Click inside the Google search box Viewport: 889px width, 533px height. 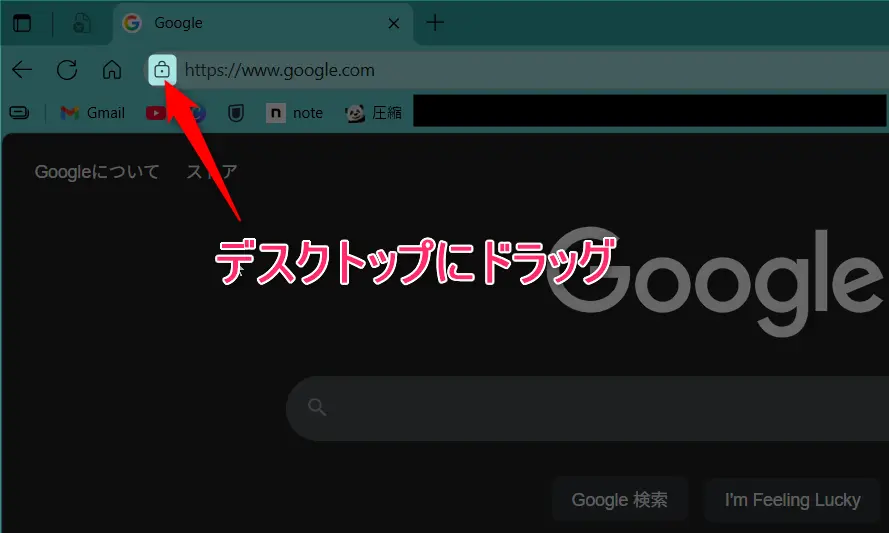tap(600, 408)
